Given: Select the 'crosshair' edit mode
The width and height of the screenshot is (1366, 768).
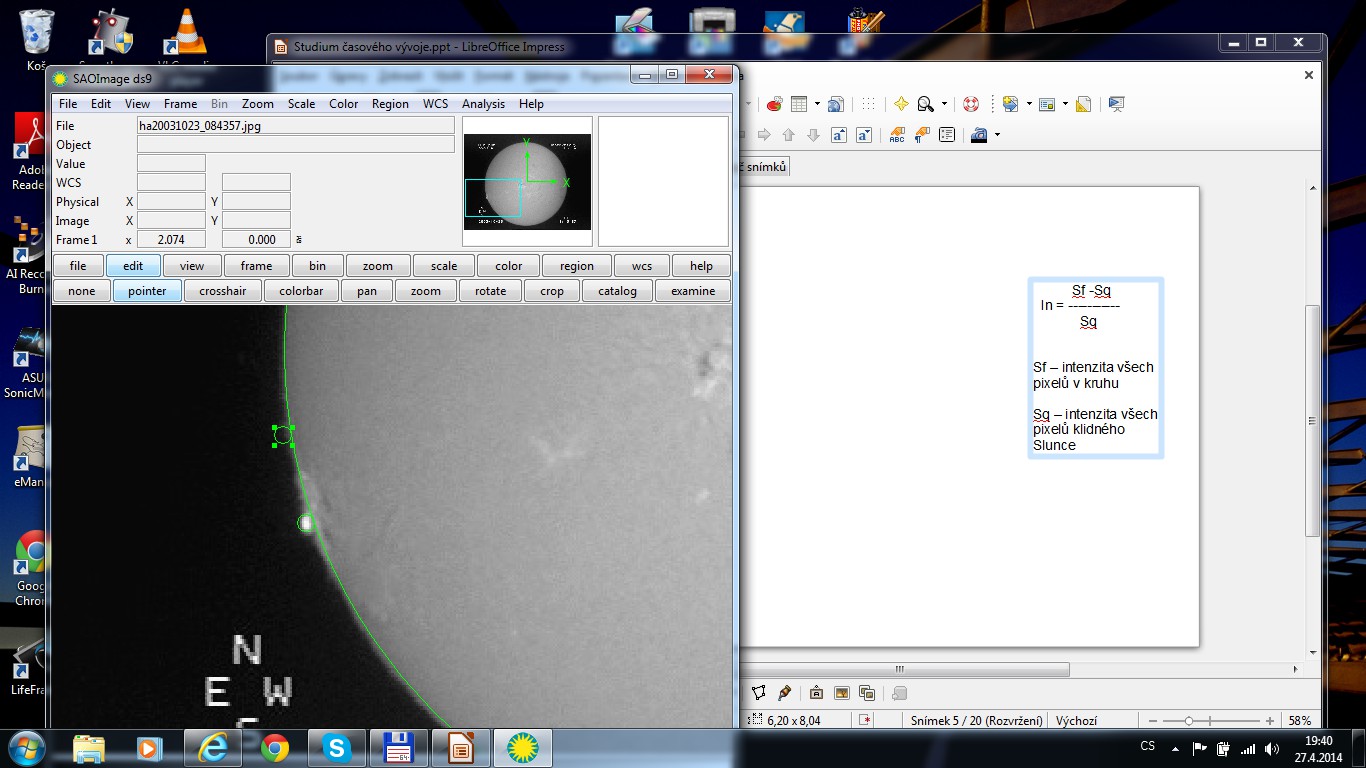Looking at the screenshot, I should click(223, 291).
